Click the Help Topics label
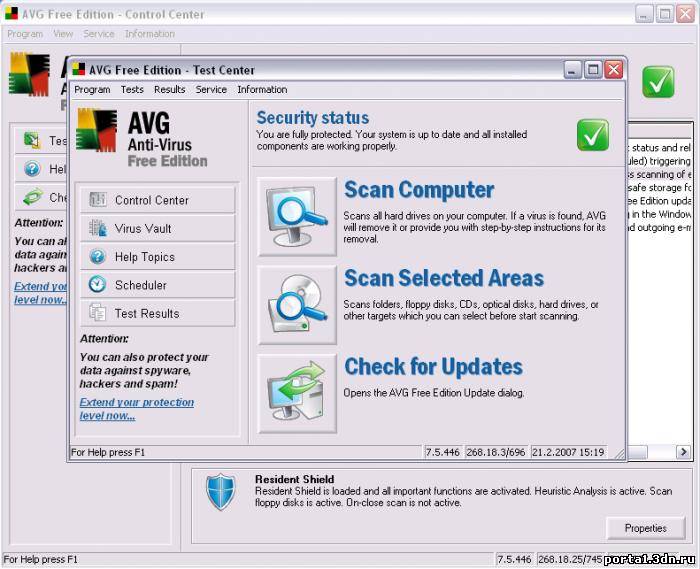The height and width of the screenshot is (569, 700). [145, 257]
